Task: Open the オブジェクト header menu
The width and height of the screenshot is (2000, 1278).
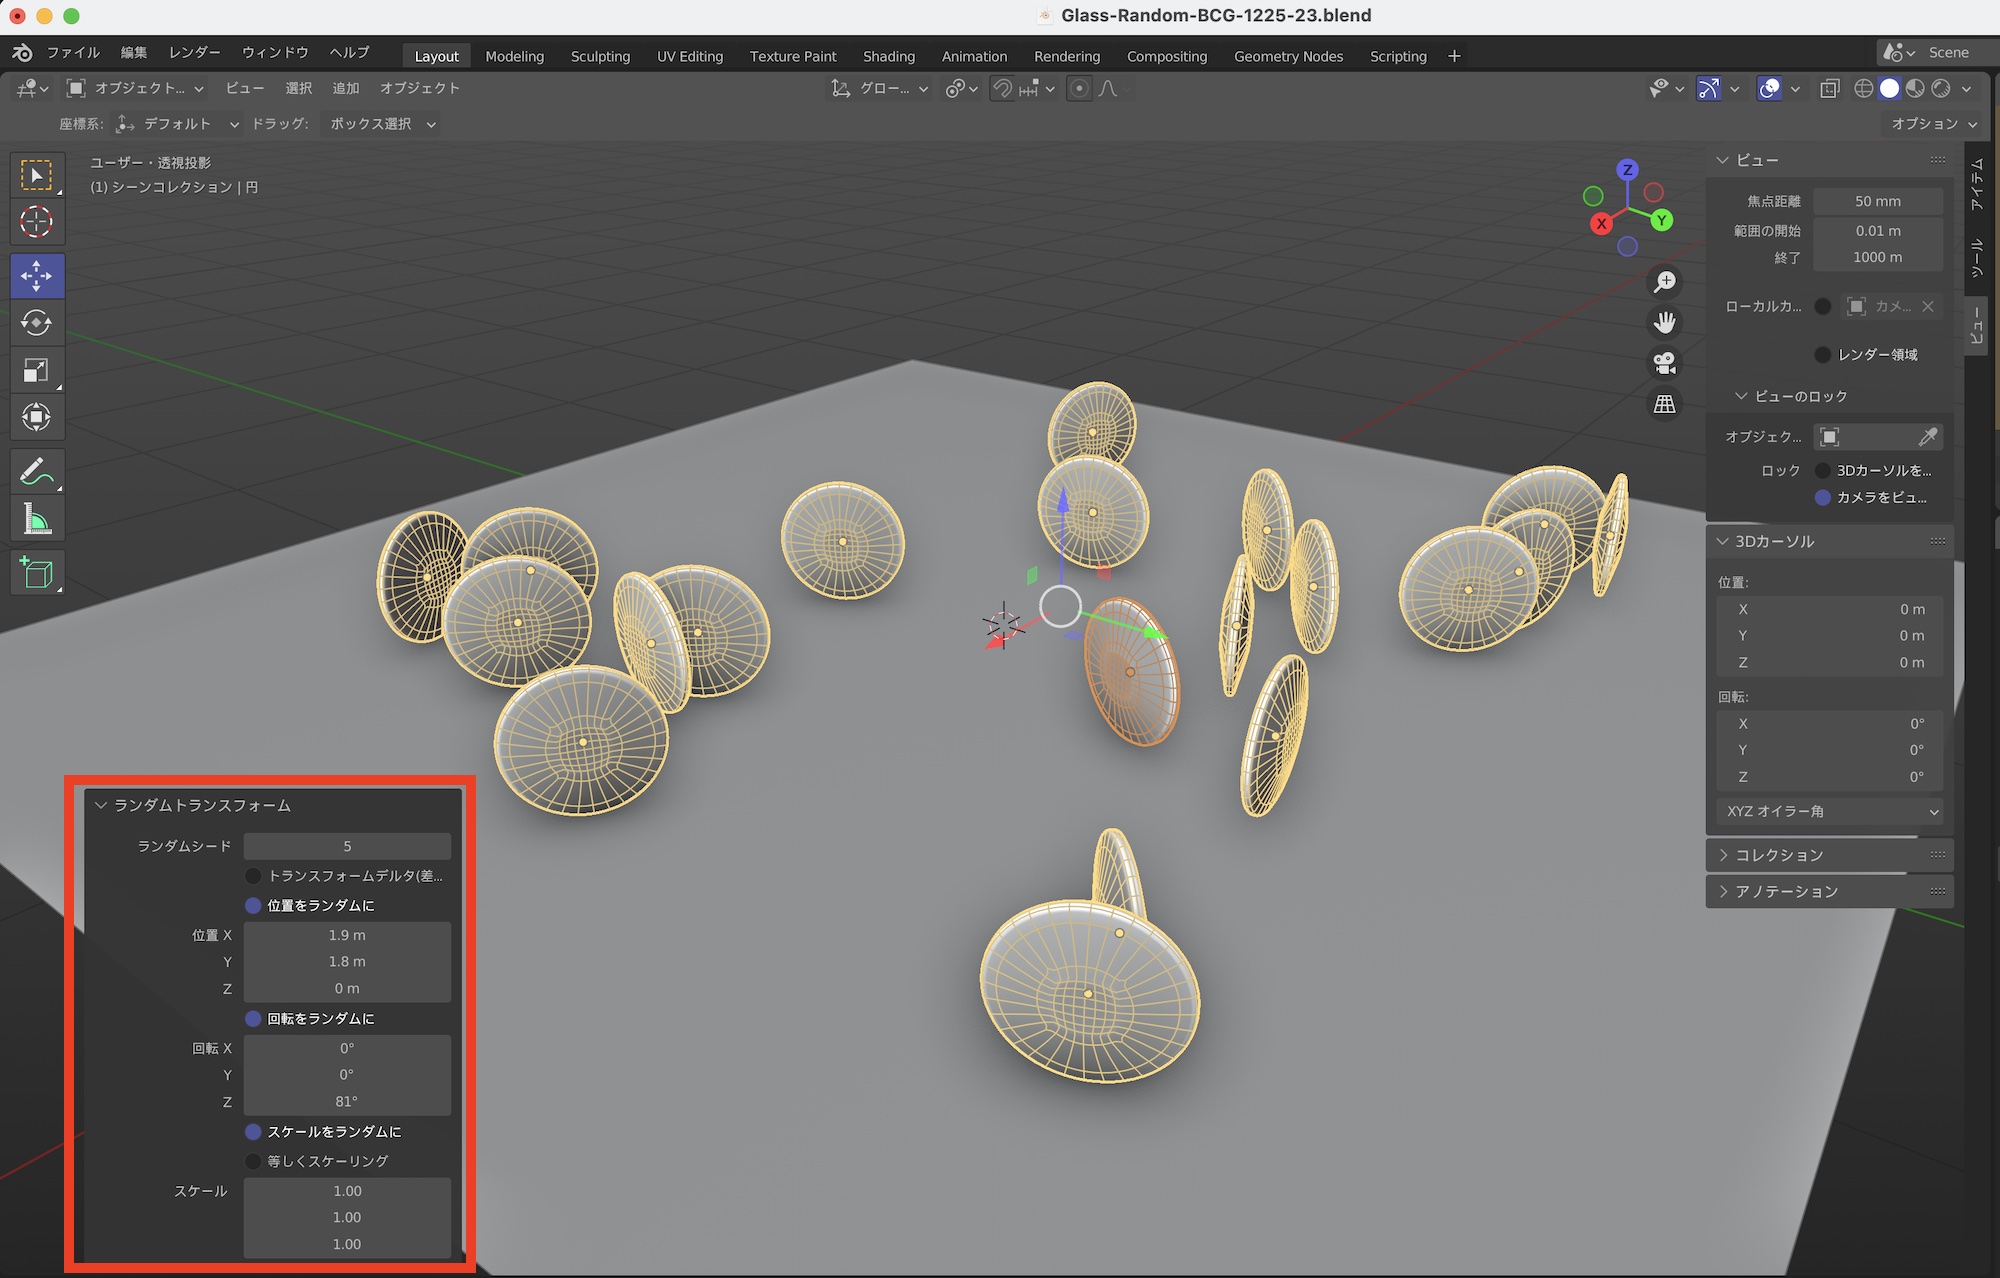Action: tap(419, 88)
